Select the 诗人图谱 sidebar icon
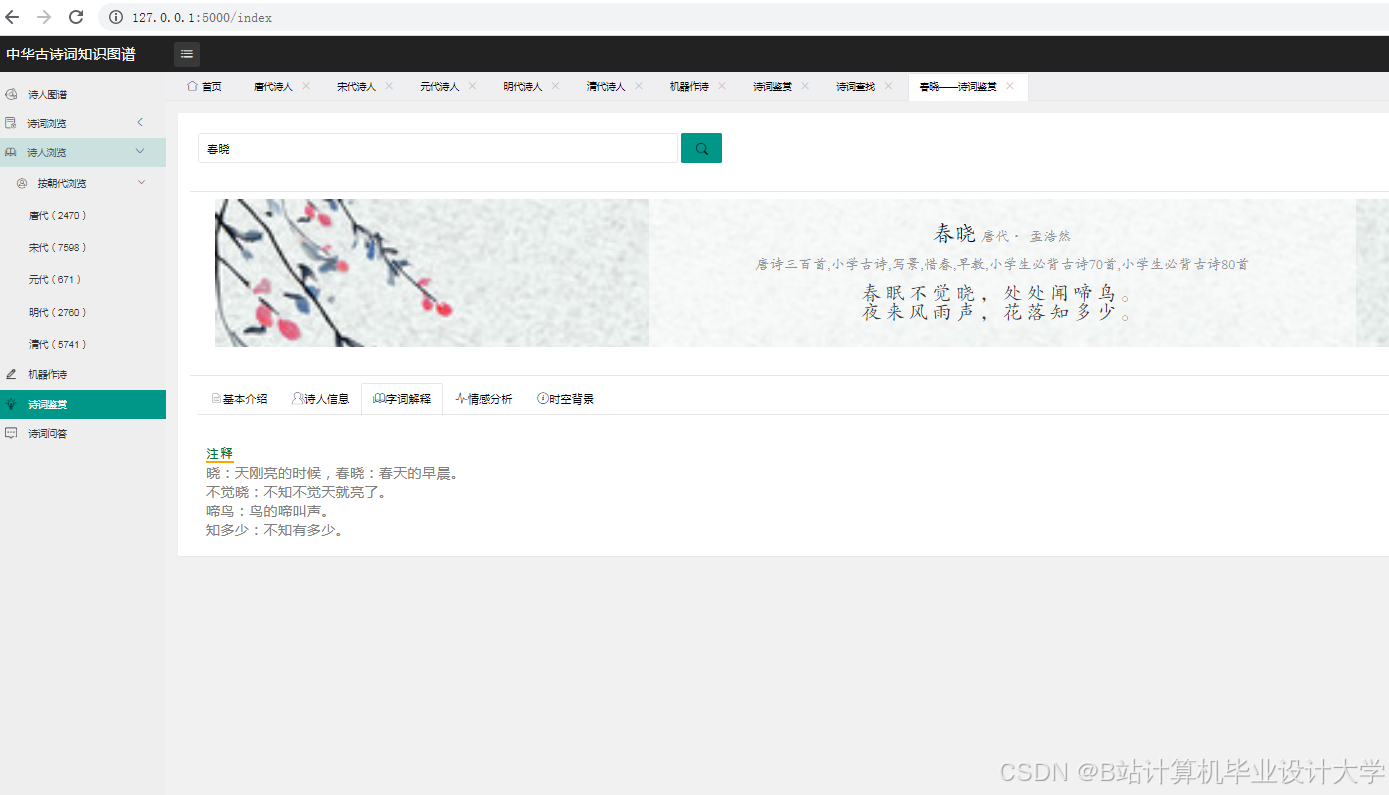1389x795 pixels. [x=9, y=93]
